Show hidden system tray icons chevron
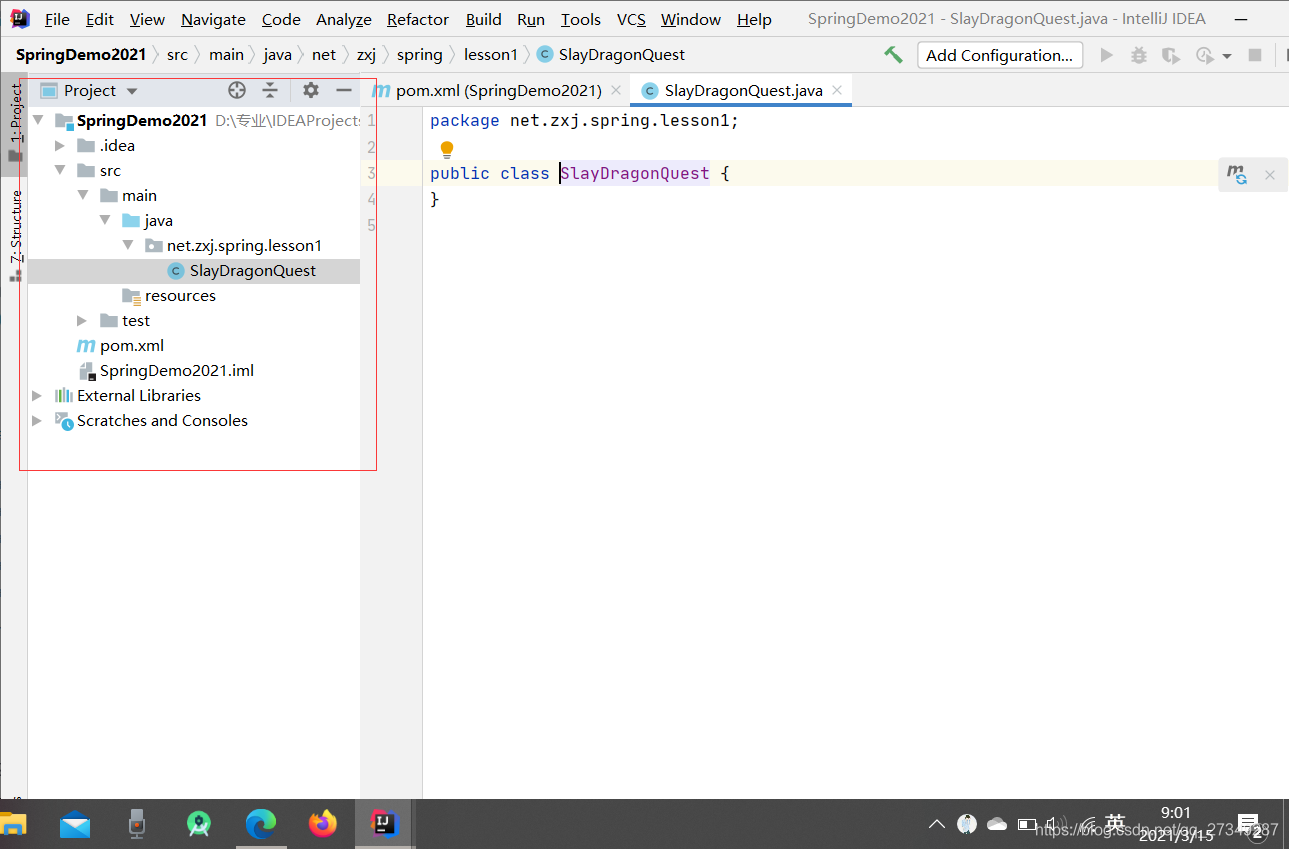Image resolution: width=1289 pixels, height=849 pixels. [x=937, y=824]
